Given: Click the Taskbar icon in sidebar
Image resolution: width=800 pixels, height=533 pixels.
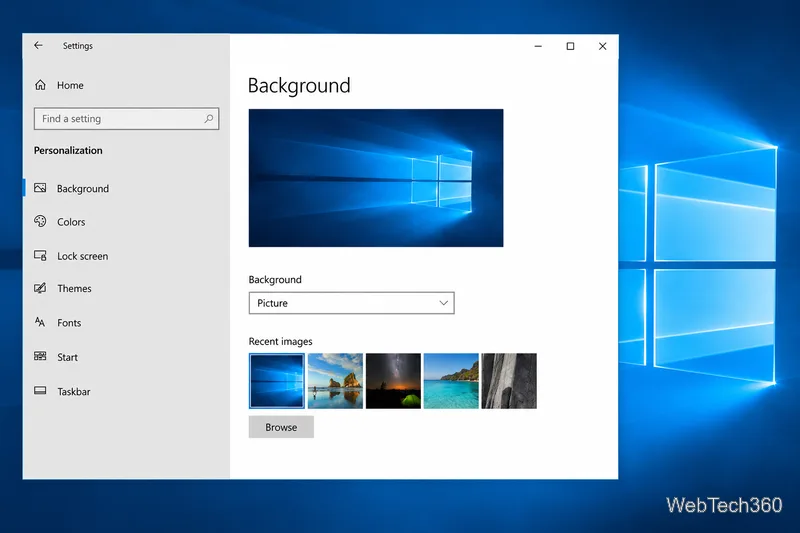Looking at the screenshot, I should (x=40, y=391).
